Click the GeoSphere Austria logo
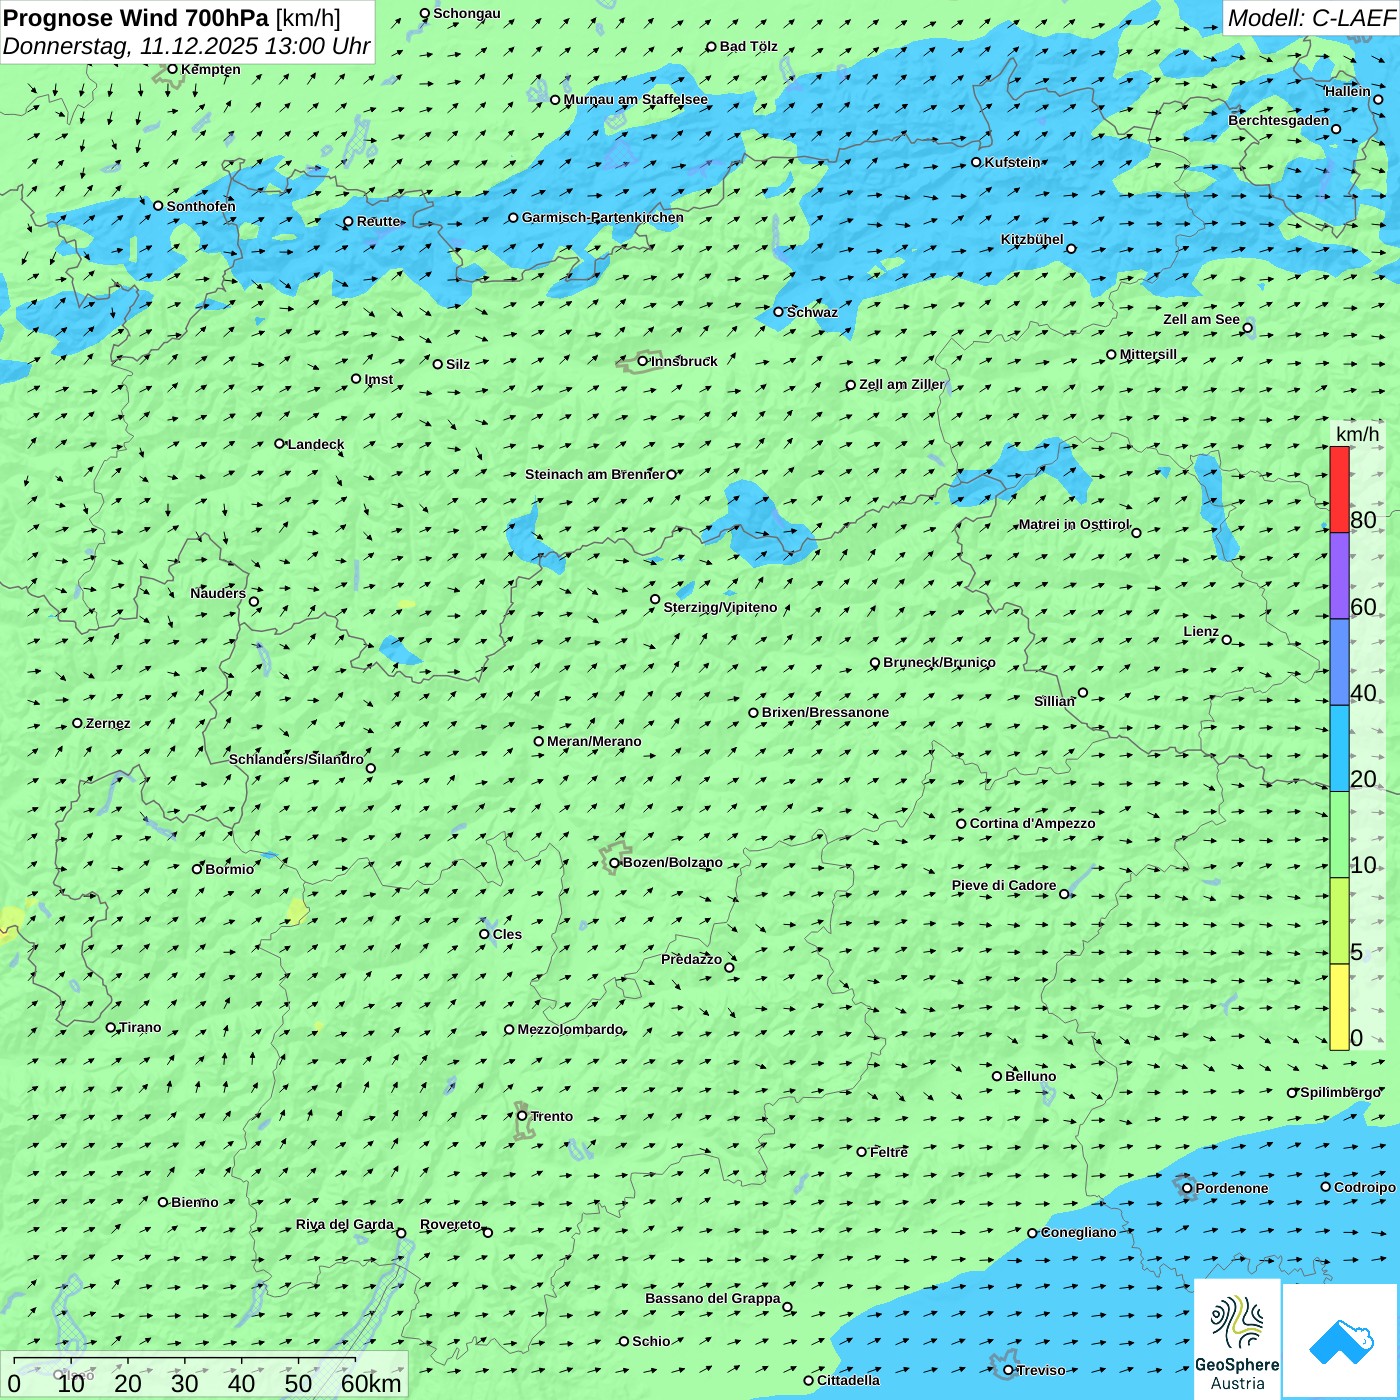This screenshot has width=1400, height=1400. (1237, 1340)
